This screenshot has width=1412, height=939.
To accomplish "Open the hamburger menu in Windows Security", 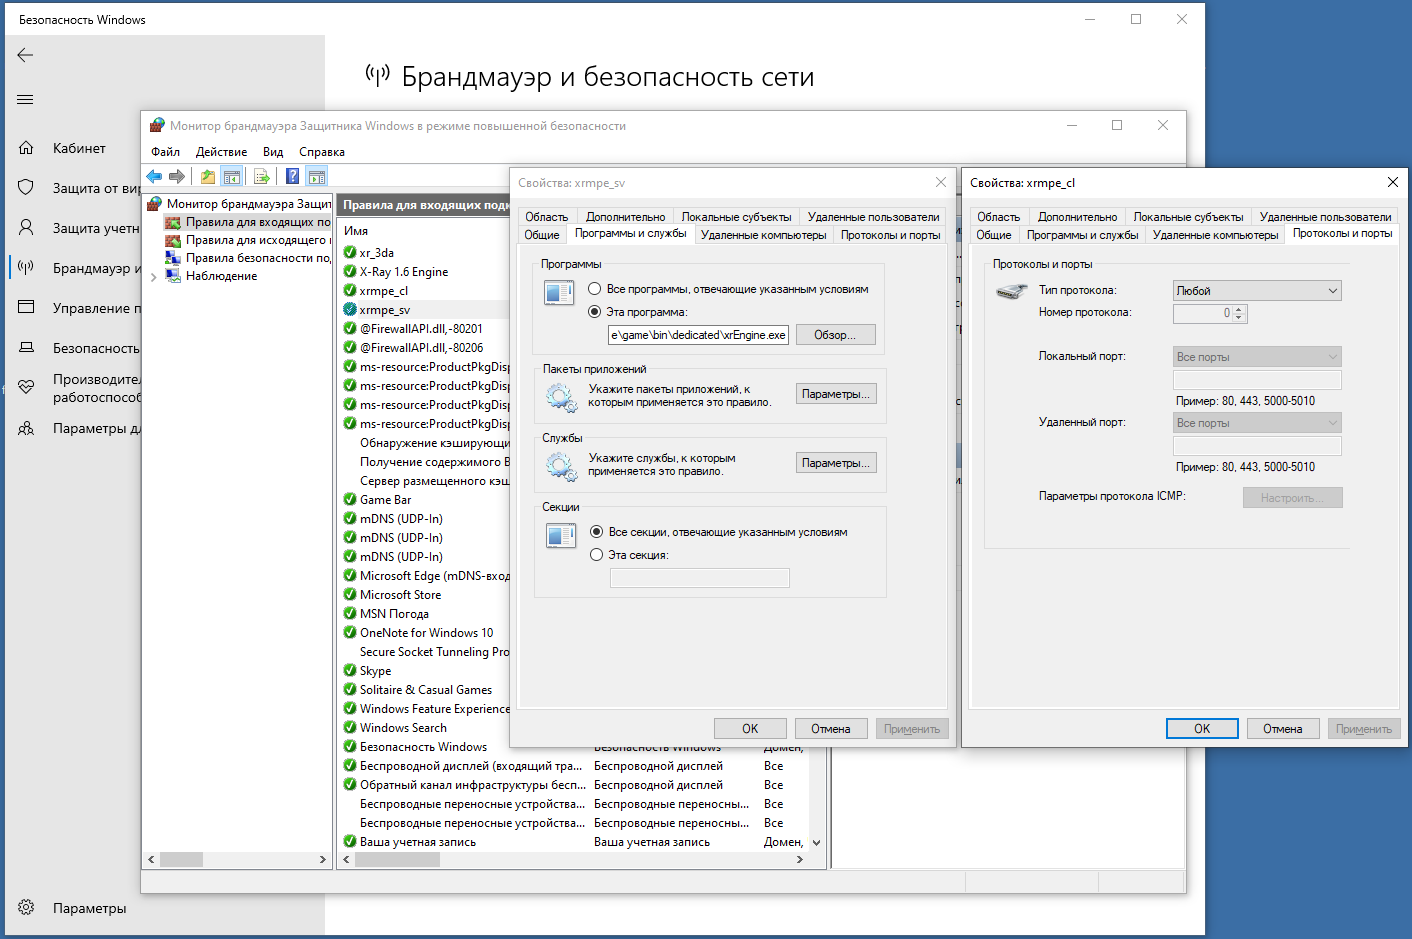I will [x=26, y=99].
